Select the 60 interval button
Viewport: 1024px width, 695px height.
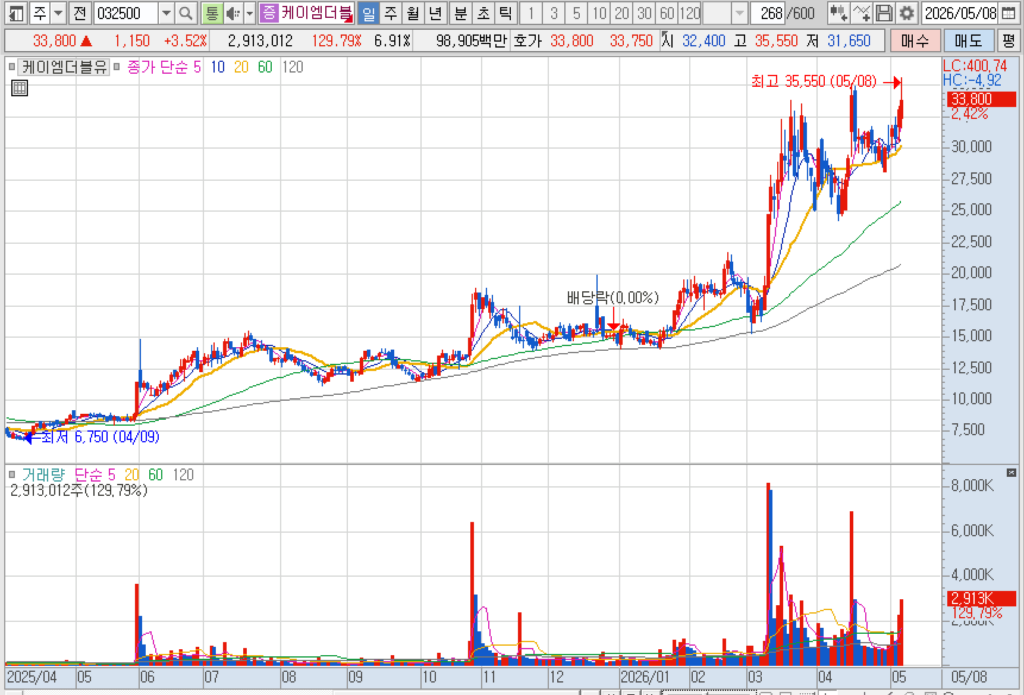click(667, 12)
